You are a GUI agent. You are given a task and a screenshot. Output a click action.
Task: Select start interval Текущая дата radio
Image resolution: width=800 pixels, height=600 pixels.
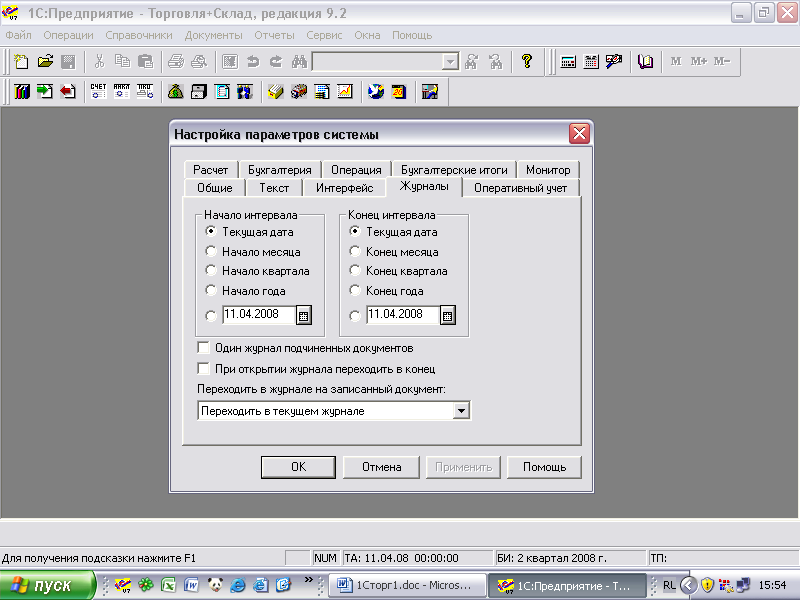click(x=211, y=231)
